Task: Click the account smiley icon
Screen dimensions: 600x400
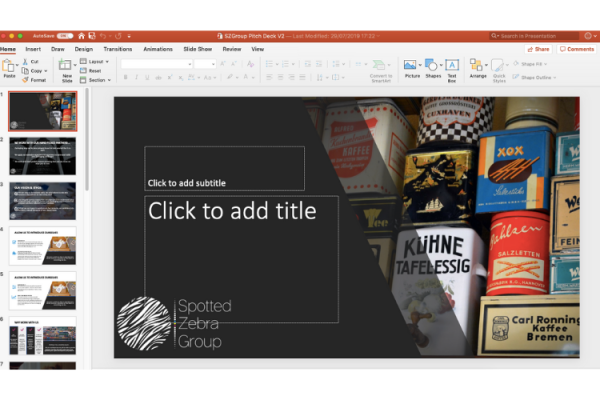Action: pos(588,36)
